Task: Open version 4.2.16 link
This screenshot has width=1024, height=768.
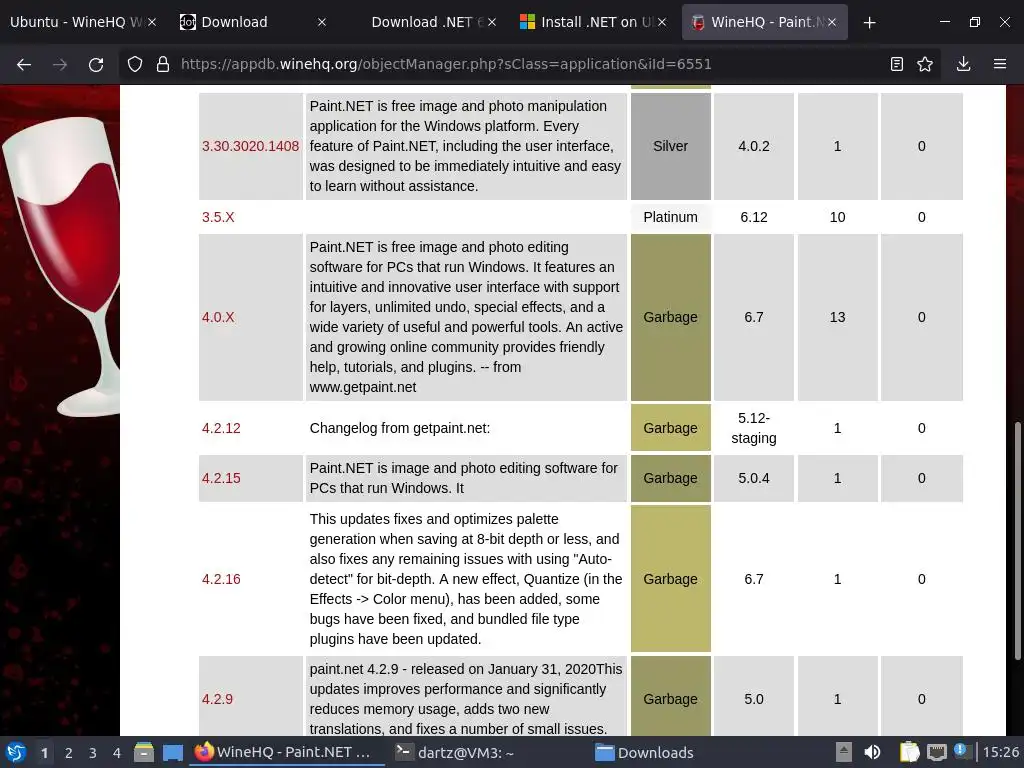Action: (x=221, y=579)
